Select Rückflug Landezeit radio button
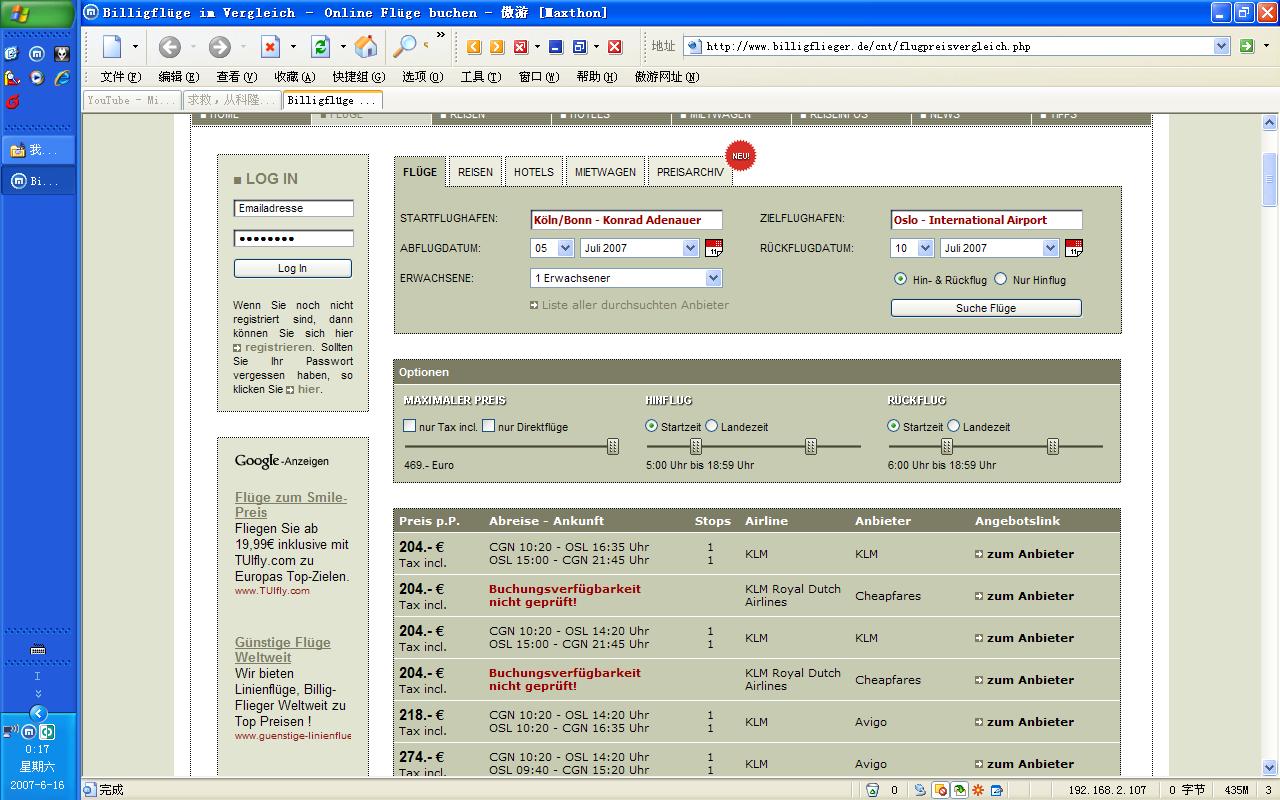 tap(953, 426)
